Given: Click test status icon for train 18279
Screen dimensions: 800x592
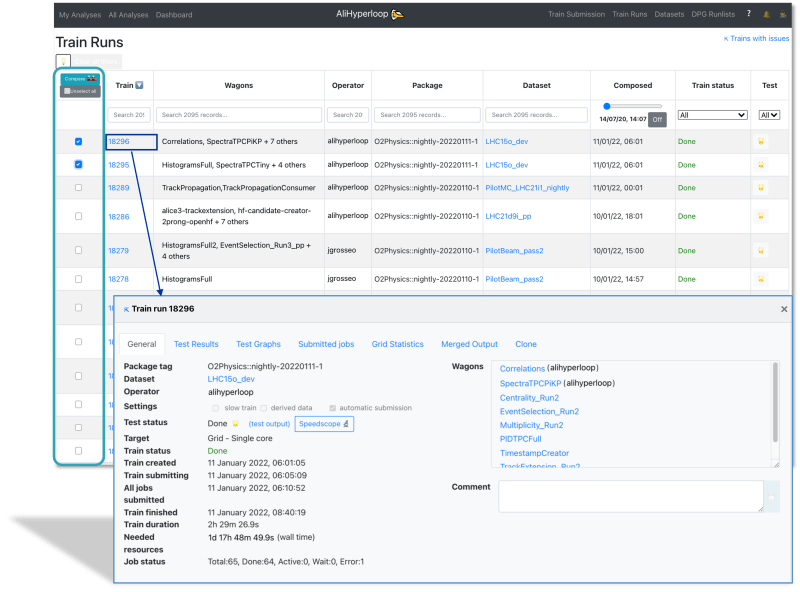Looking at the screenshot, I should pyautogui.click(x=761, y=251).
